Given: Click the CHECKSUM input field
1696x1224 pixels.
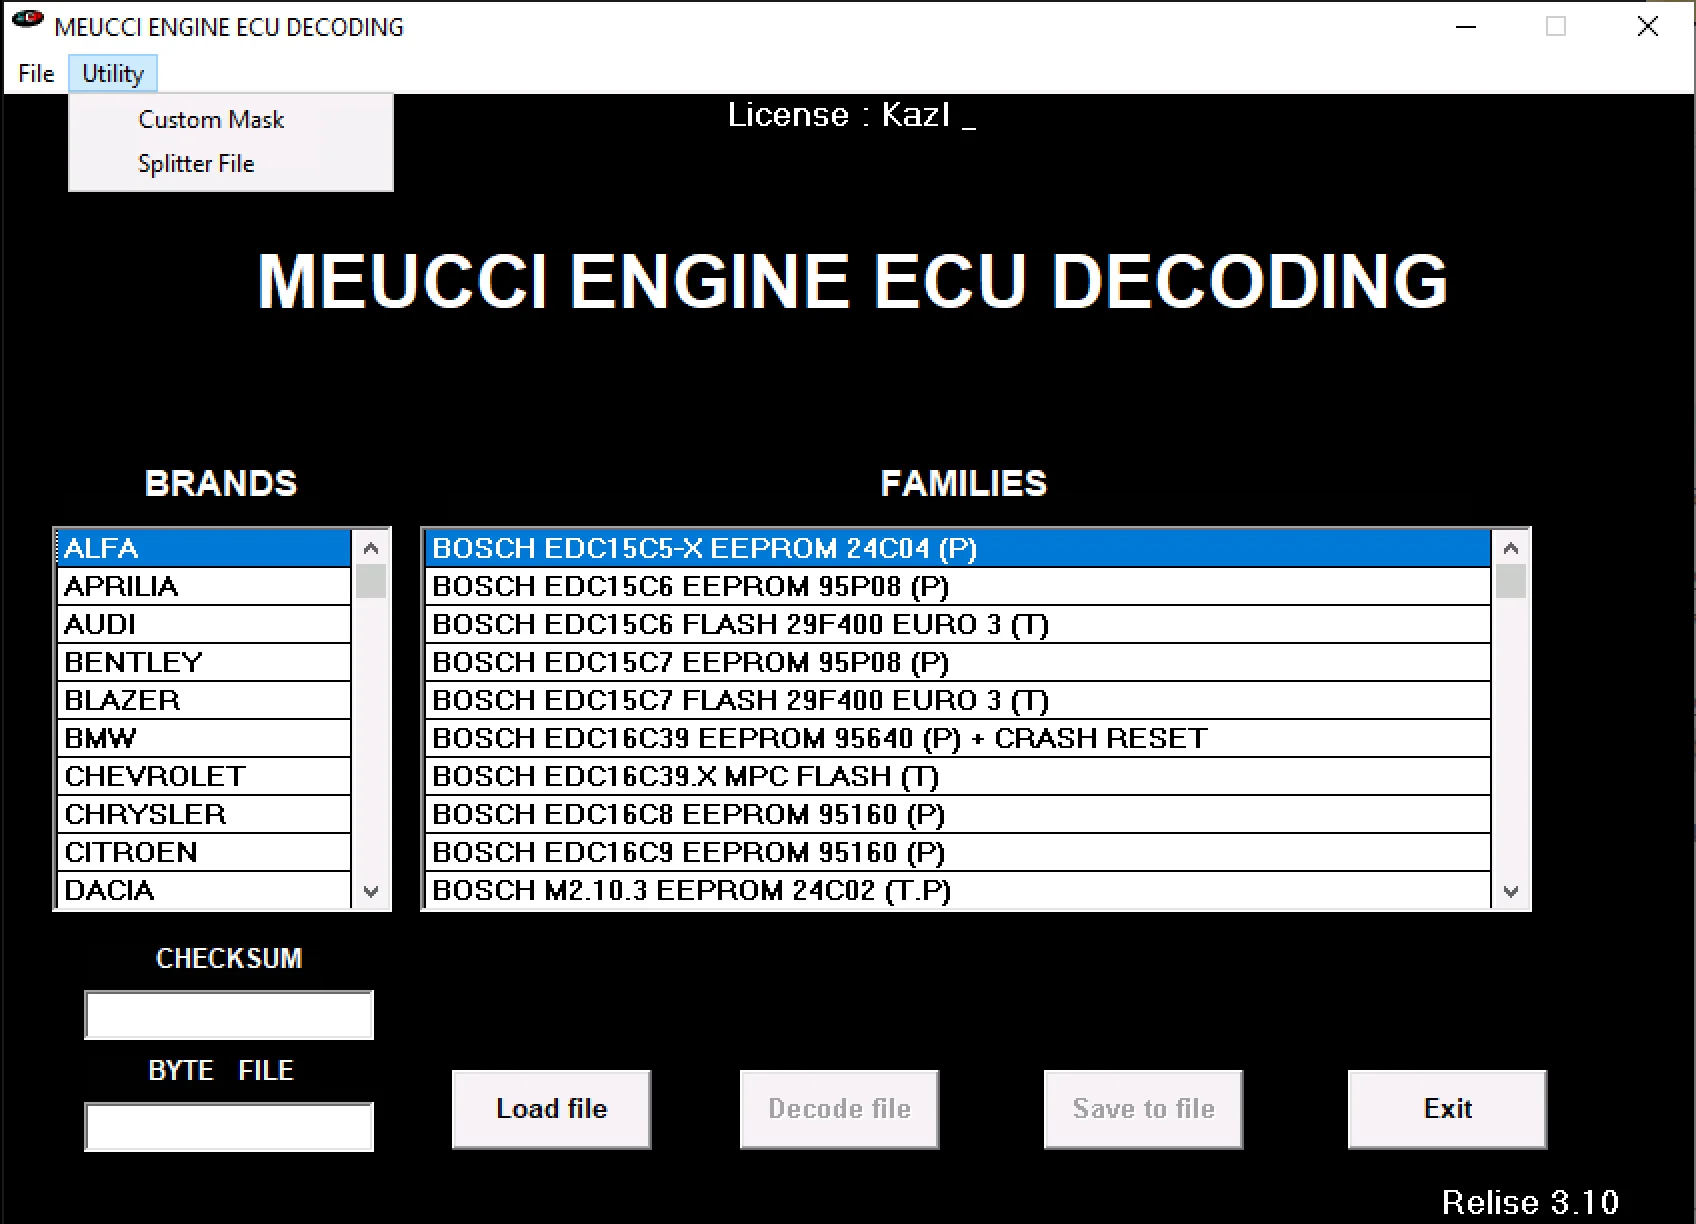Looking at the screenshot, I should [229, 1015].
